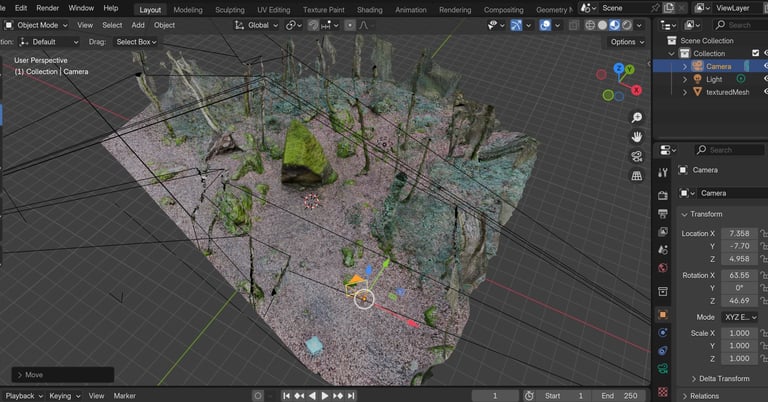Open the transform pivot point dropdown
This screenshot has width=768, height=402.
294,25
